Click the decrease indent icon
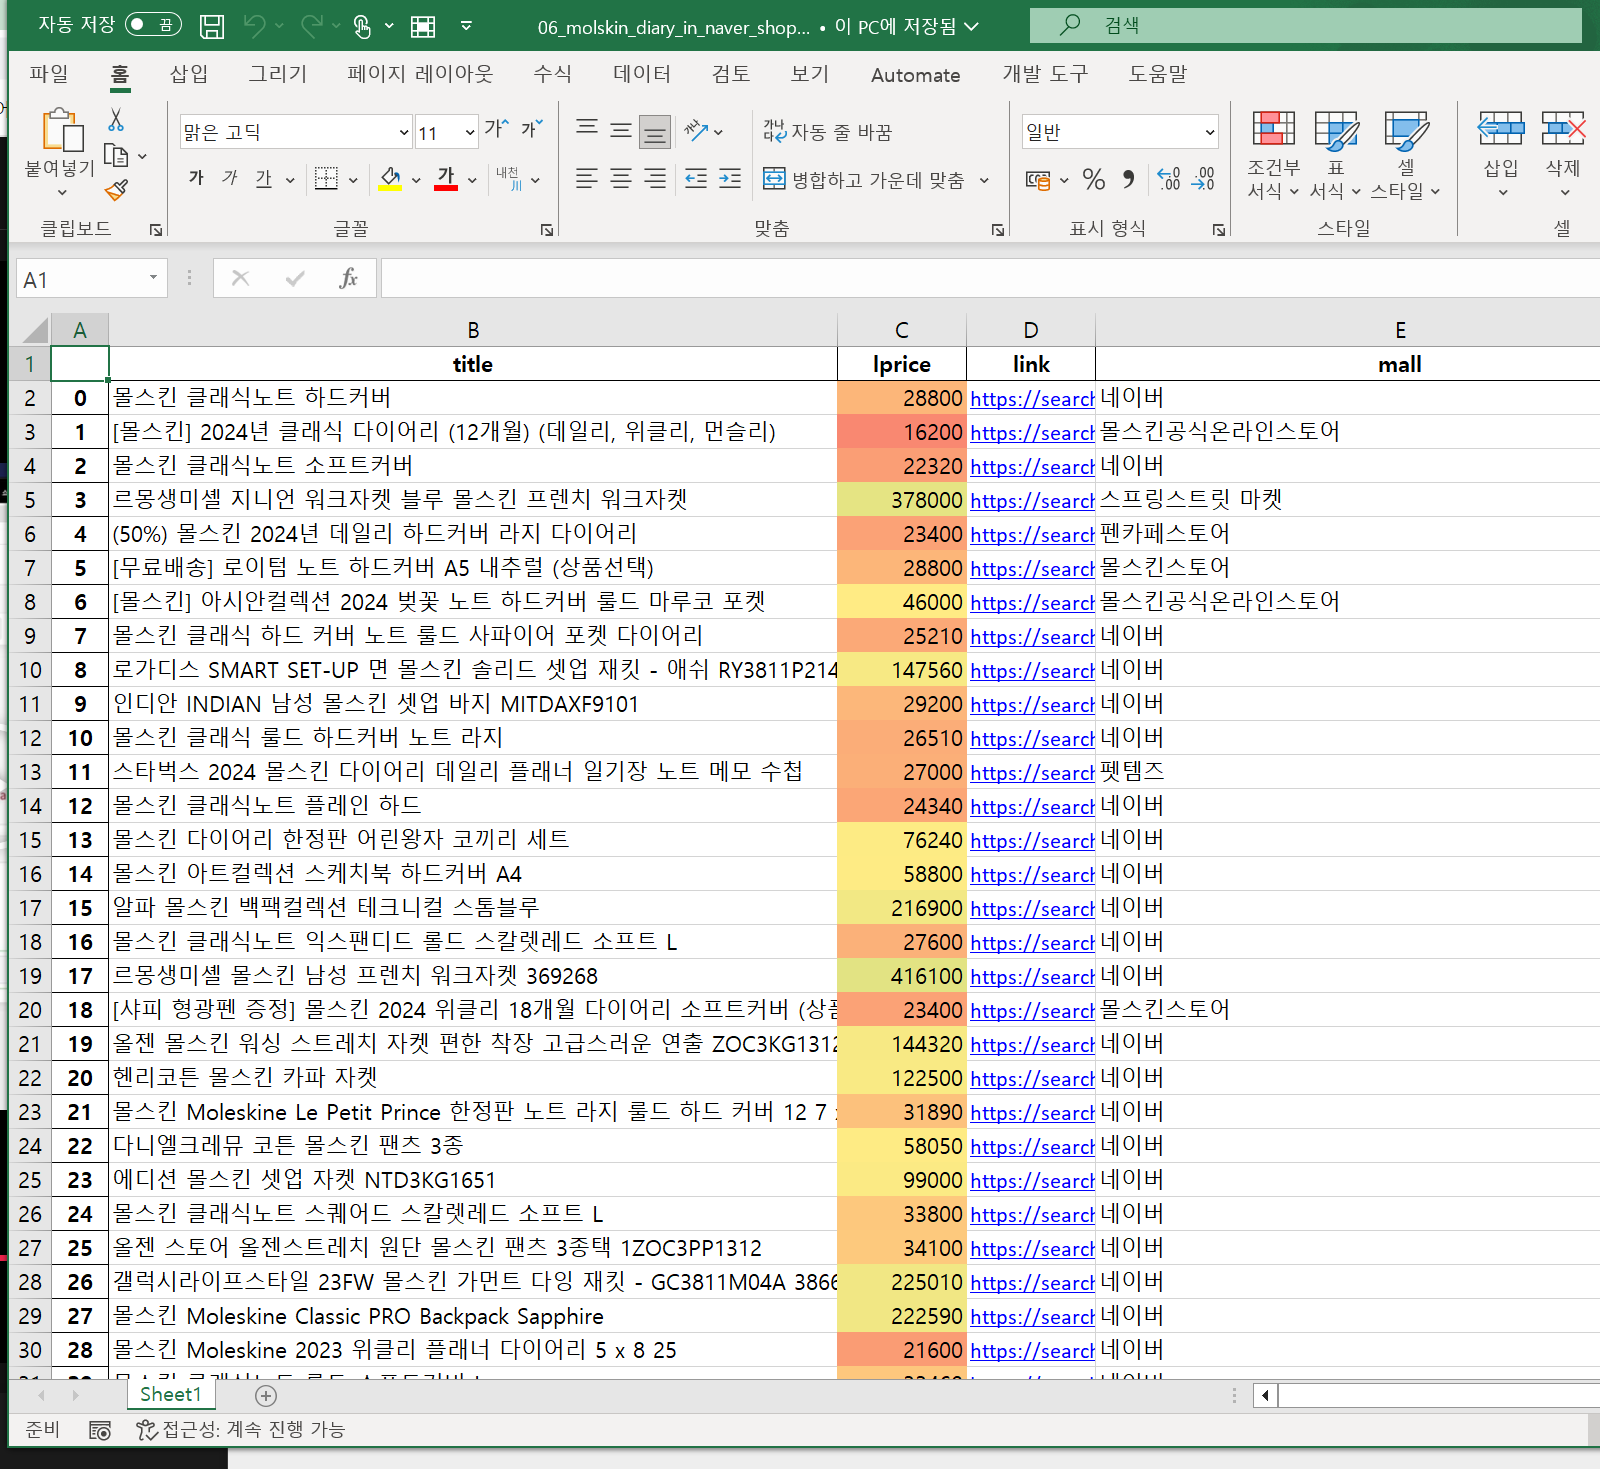The height and width of the screenshot is (1469, 1600). [x=696, y=179]
